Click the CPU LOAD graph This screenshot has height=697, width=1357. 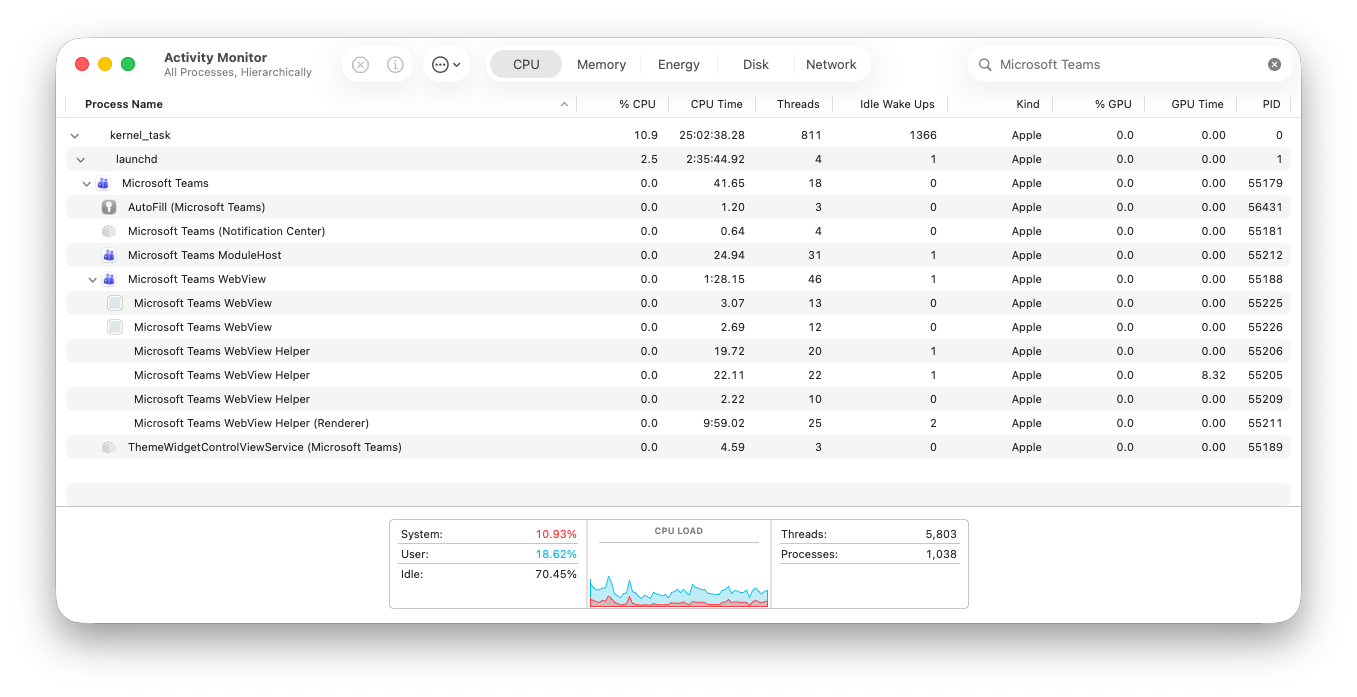coord(679,564)
